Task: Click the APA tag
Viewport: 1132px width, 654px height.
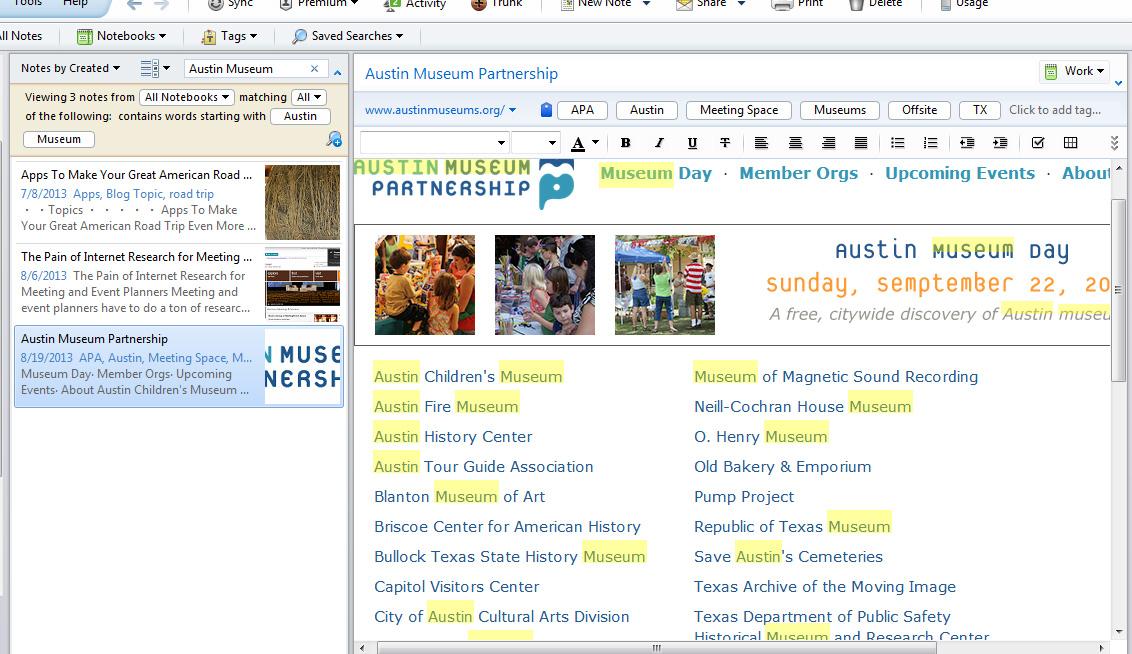Action: pyautogui.click(x=582, y=110)
